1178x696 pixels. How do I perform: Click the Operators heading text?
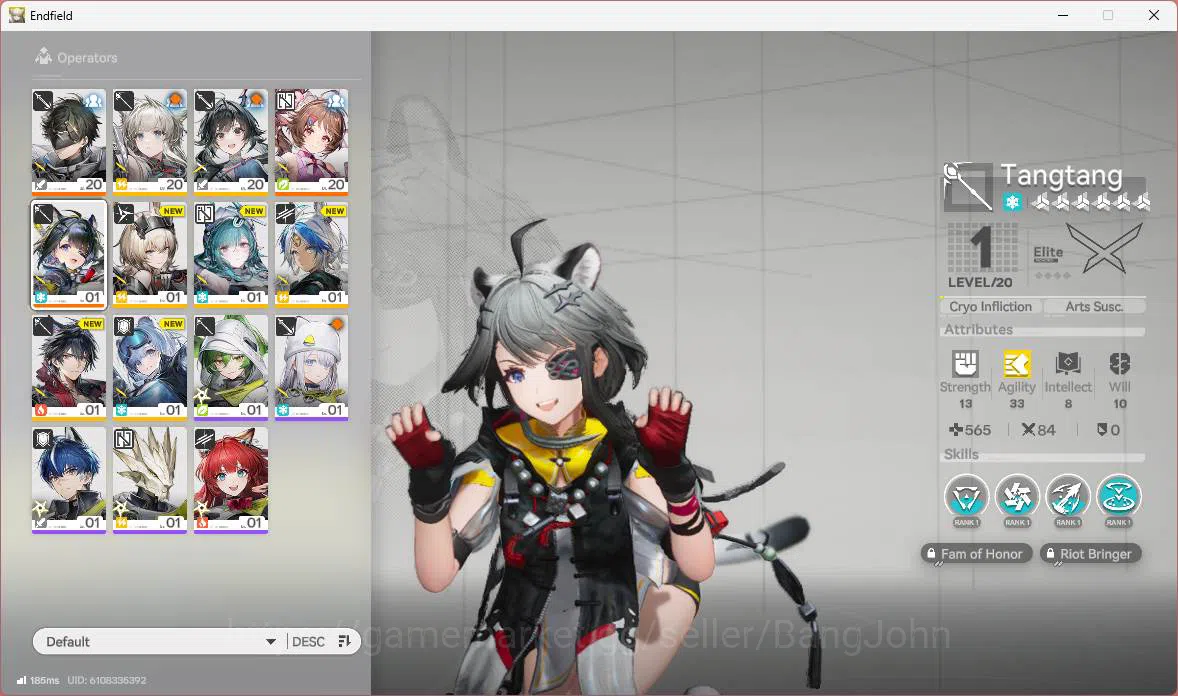click(87, 58)
